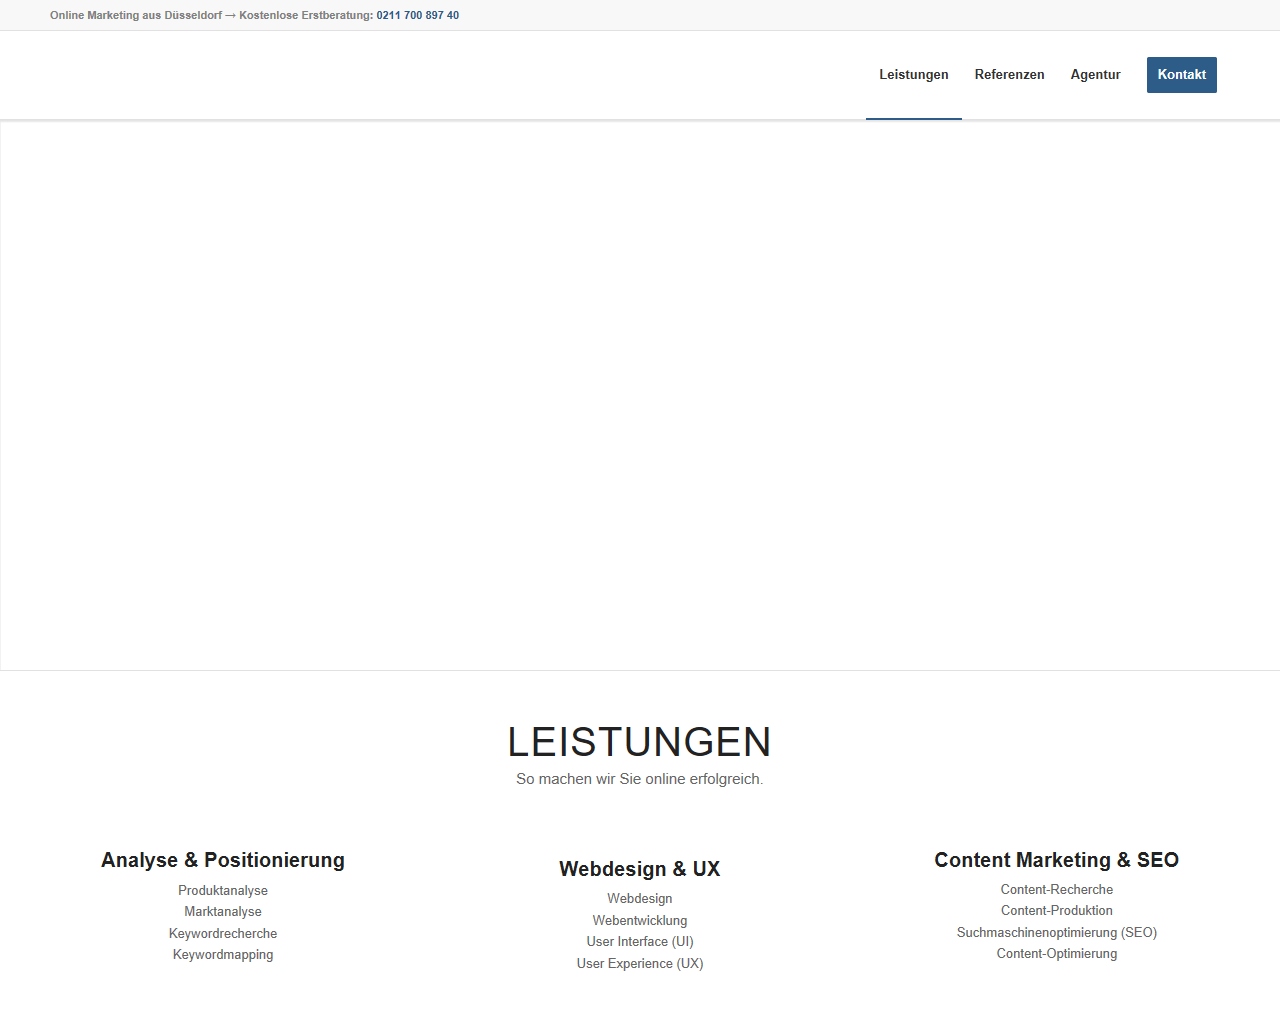Open the Produktanalyse service link
1280x1024 pixels.
tap(223, 890)
